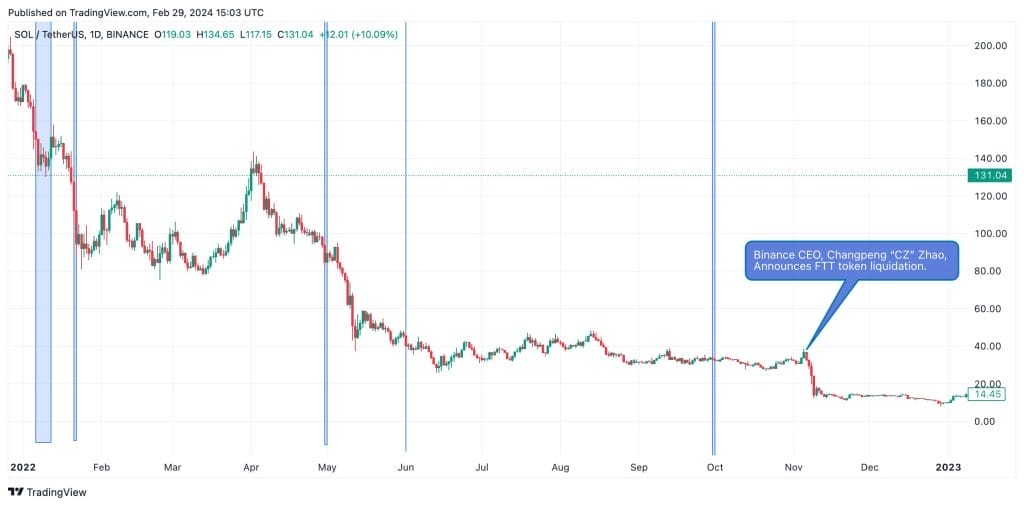Click the 60.00 price axis label
1024x506 pixels.
click(x=988, y=309)
